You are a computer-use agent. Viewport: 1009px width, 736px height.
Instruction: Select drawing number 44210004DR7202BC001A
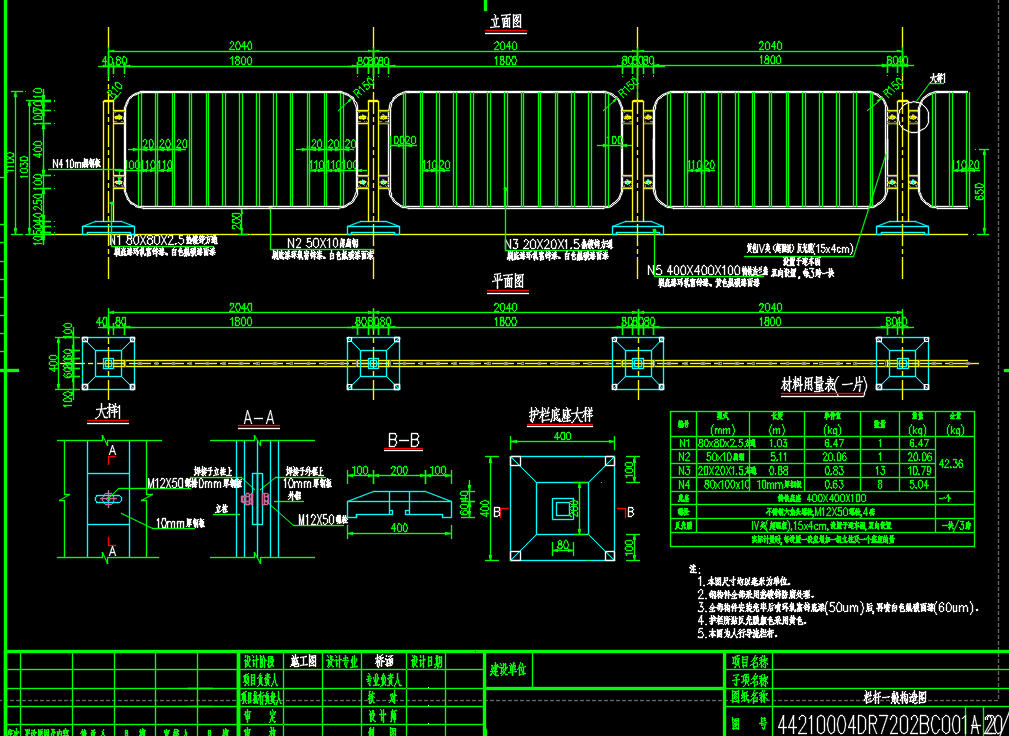point(878,724)
